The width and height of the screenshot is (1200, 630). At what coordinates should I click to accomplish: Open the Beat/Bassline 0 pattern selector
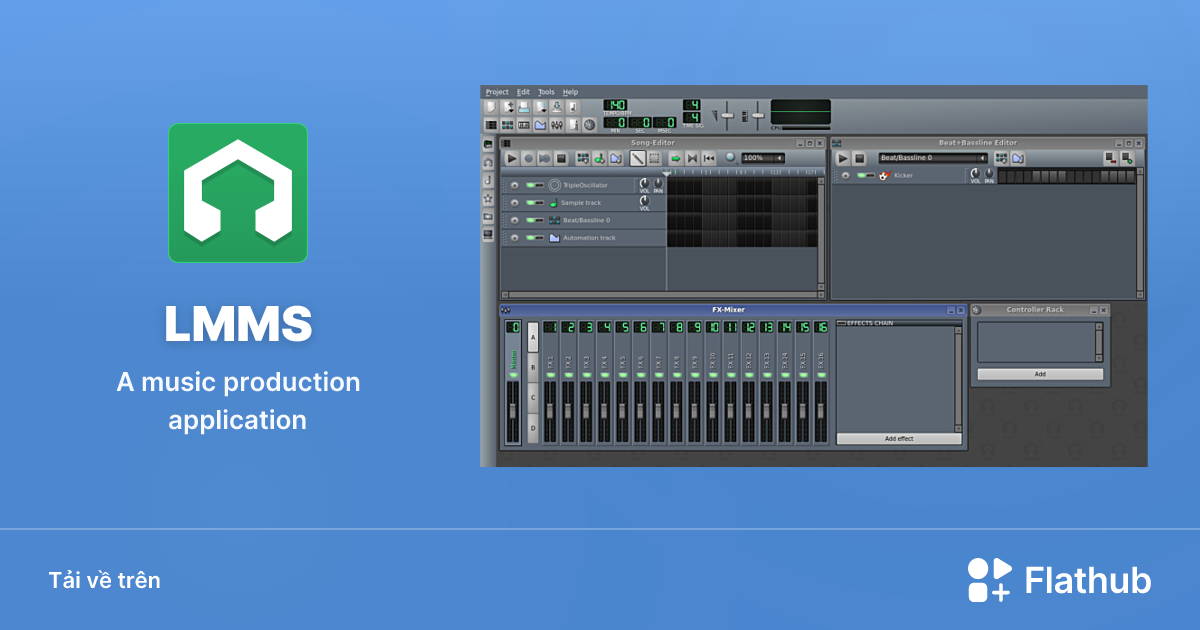coord(933,158)
